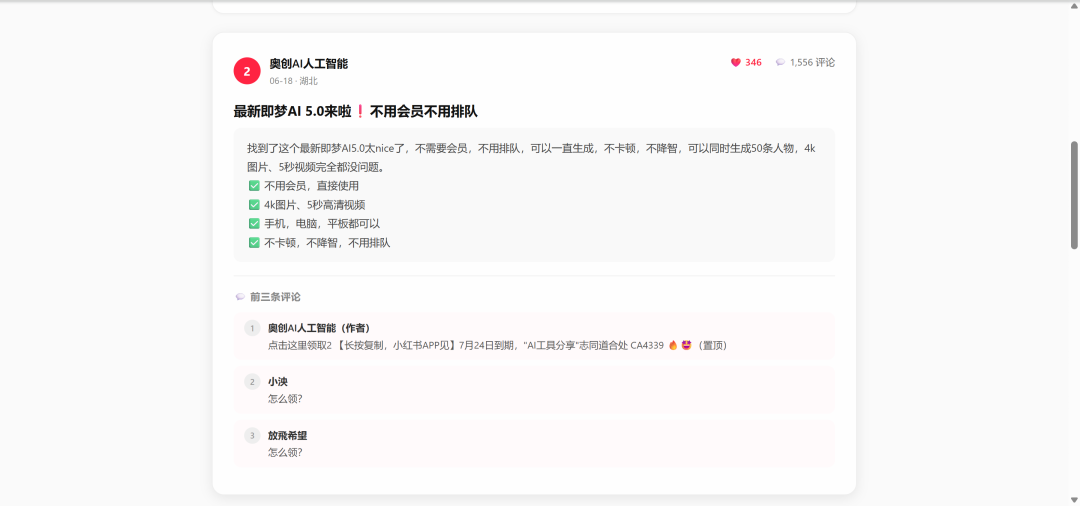Click the heart-eyes emoji in pinned comment
1080x506 pixels.
(686, 346)
